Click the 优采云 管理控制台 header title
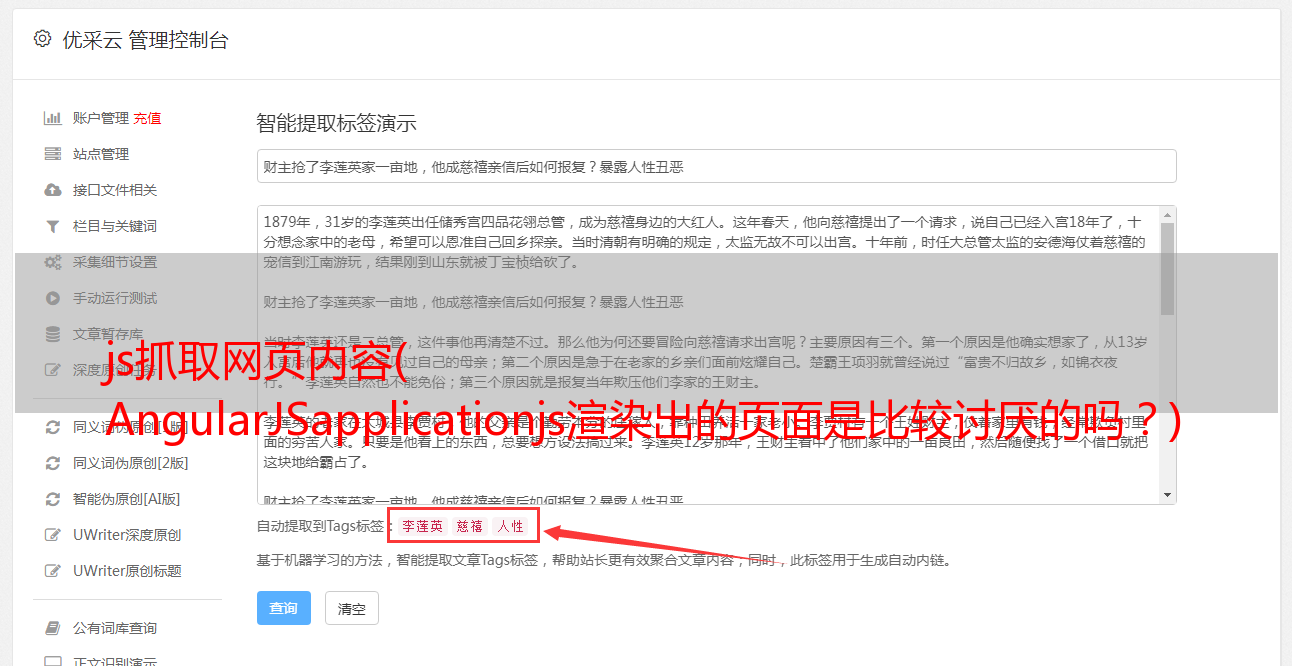 click(145, 40)
